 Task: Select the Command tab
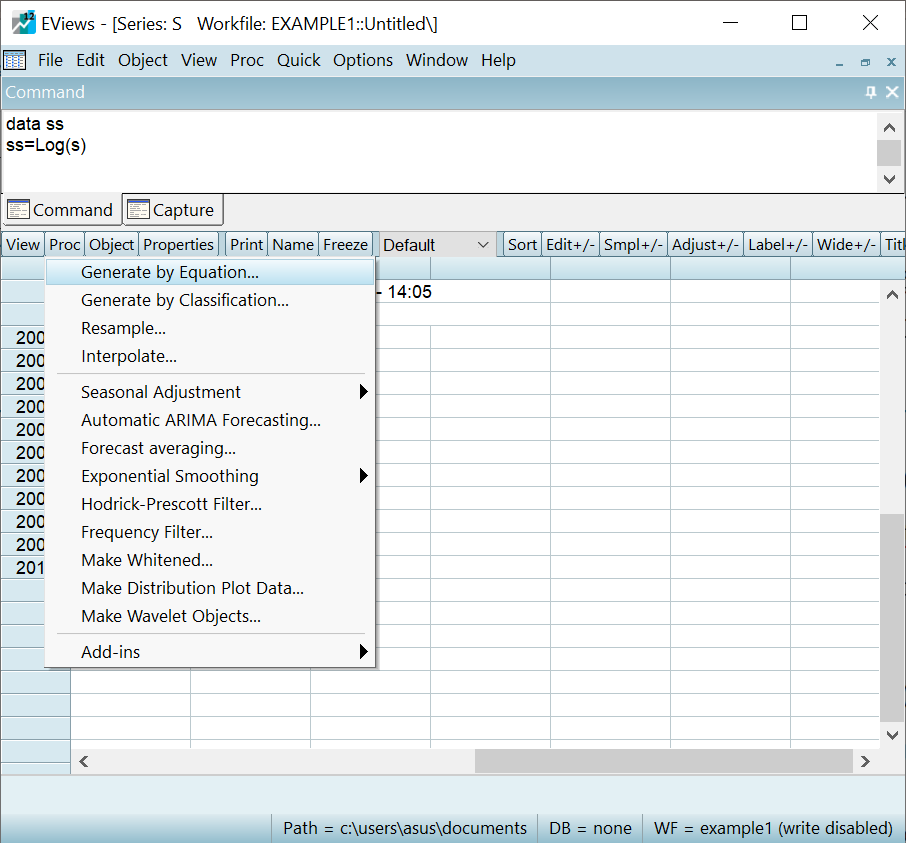61,210
